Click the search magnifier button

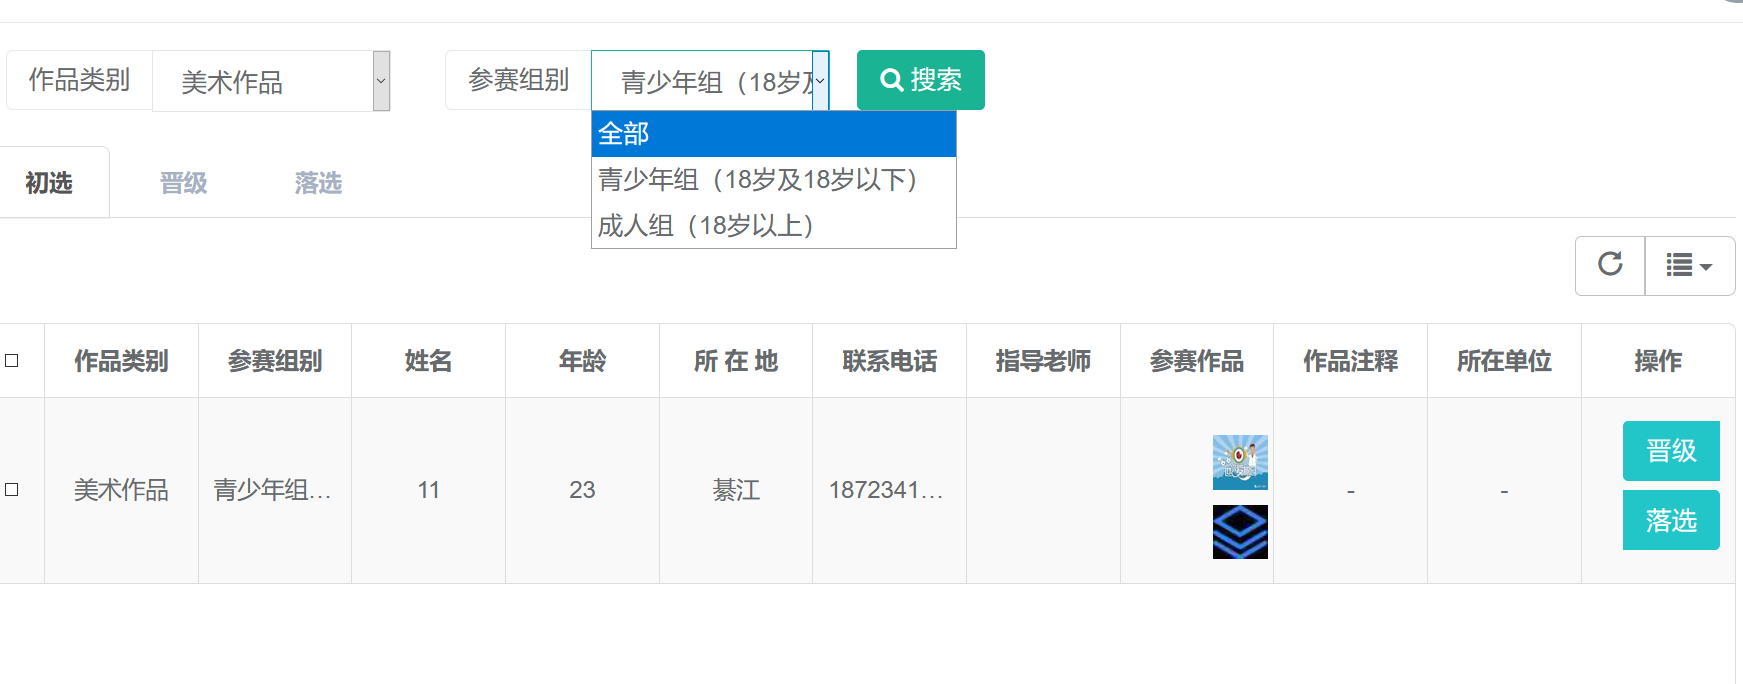click(920, 80)
